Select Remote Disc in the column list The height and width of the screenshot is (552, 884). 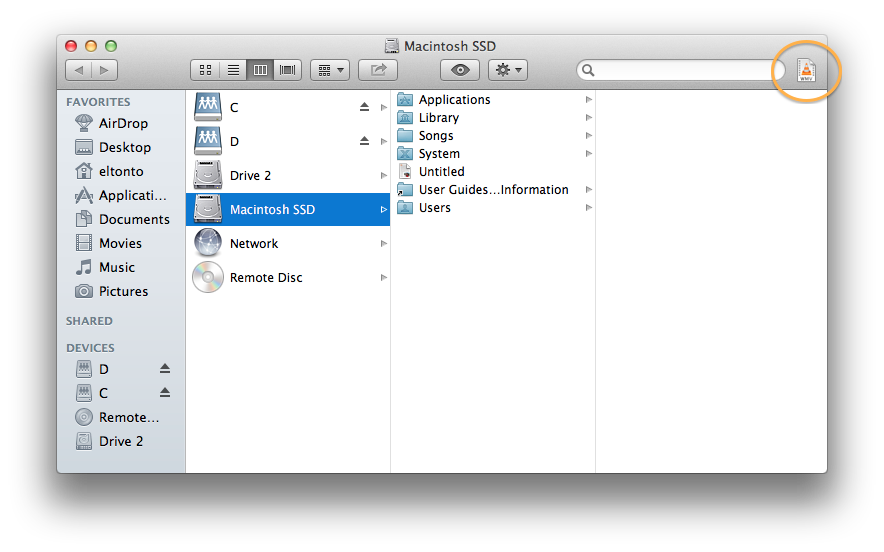tap(288, 277)
